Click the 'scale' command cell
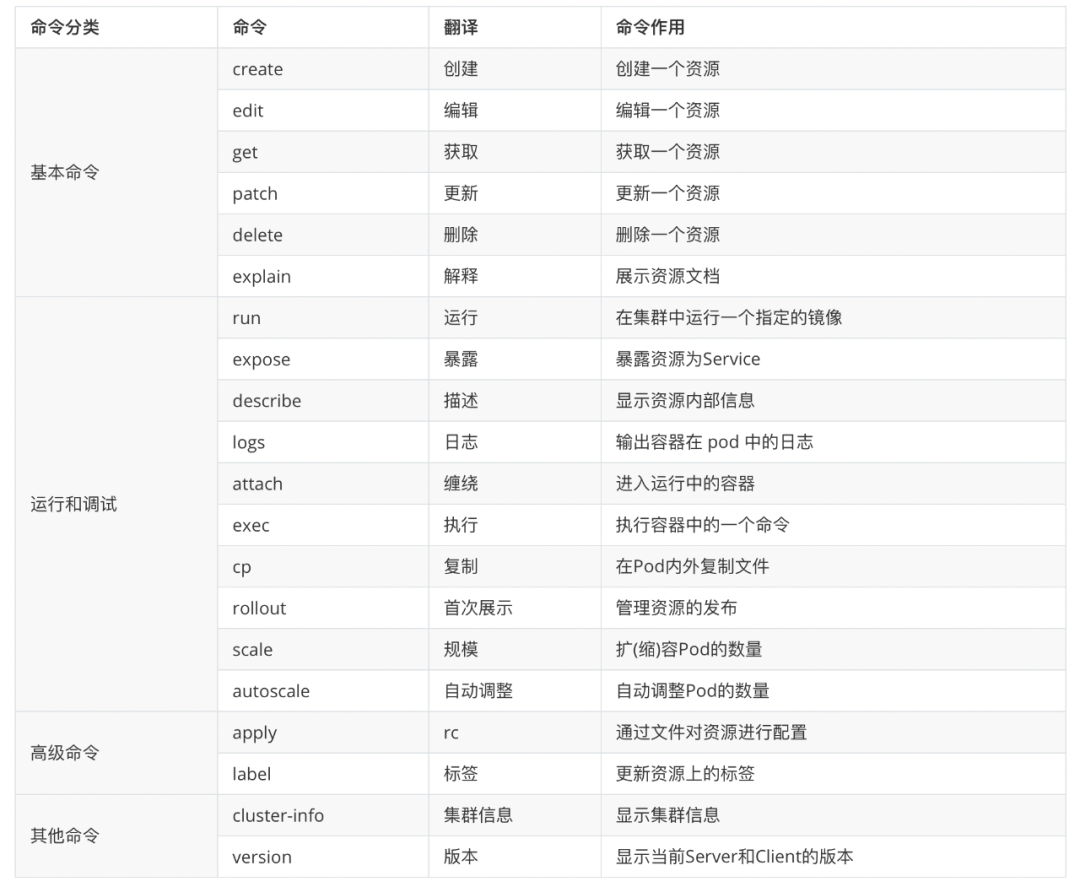 323,649
